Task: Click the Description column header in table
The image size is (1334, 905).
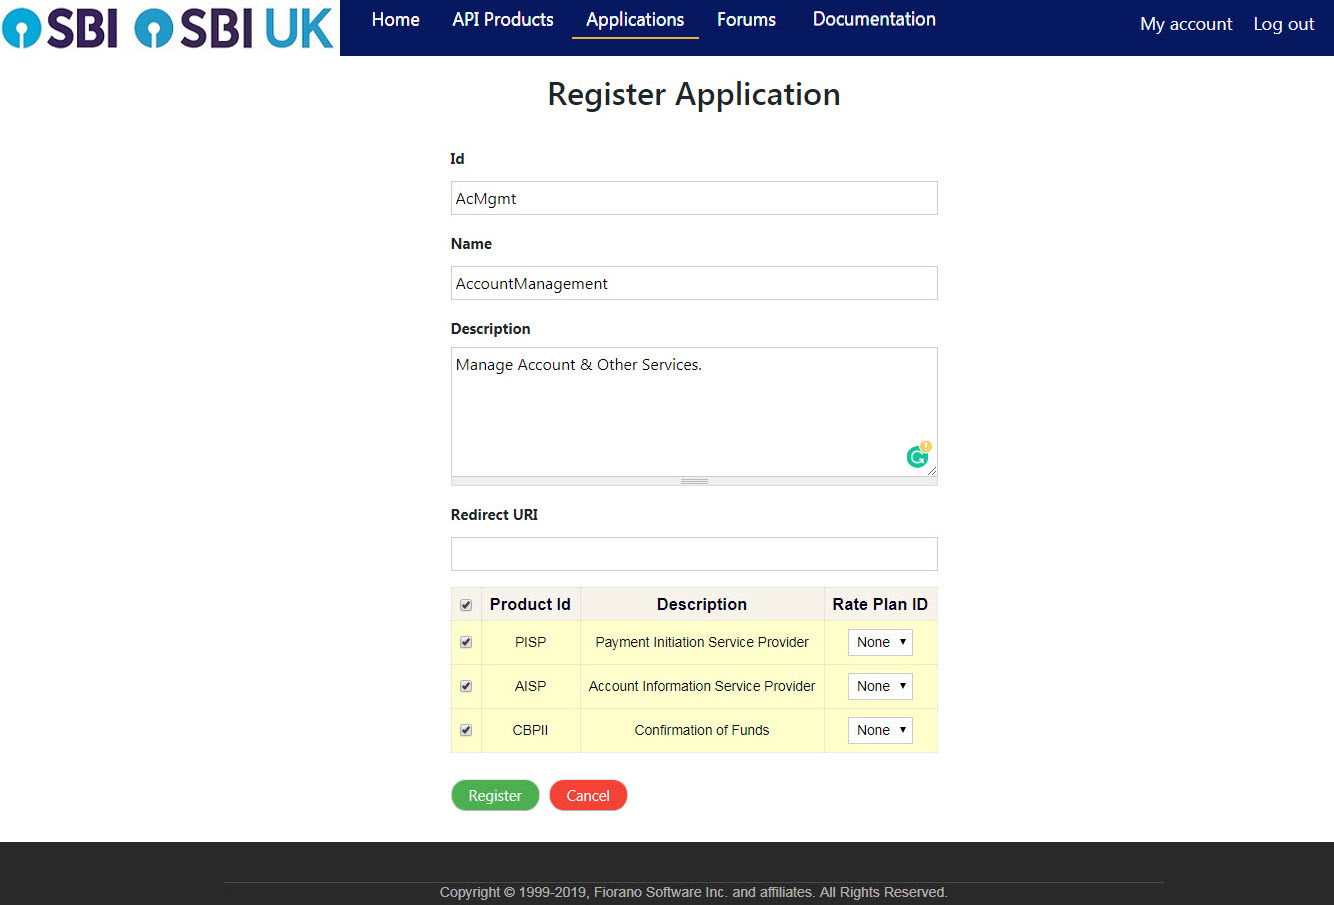Action: (702, 604)
